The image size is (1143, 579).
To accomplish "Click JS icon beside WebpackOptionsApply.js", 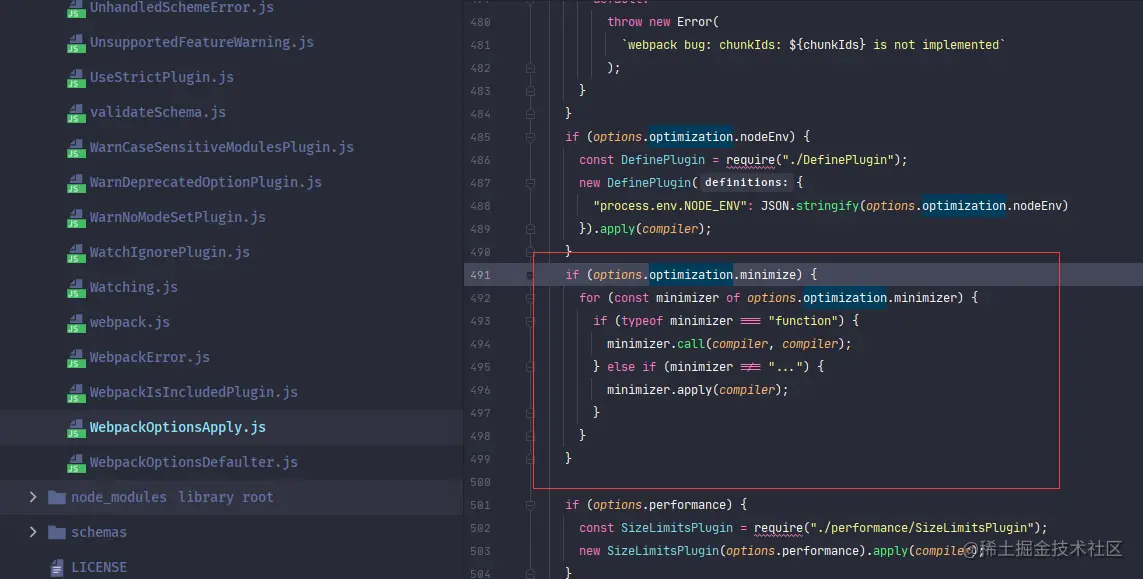I will click(76, 428).
